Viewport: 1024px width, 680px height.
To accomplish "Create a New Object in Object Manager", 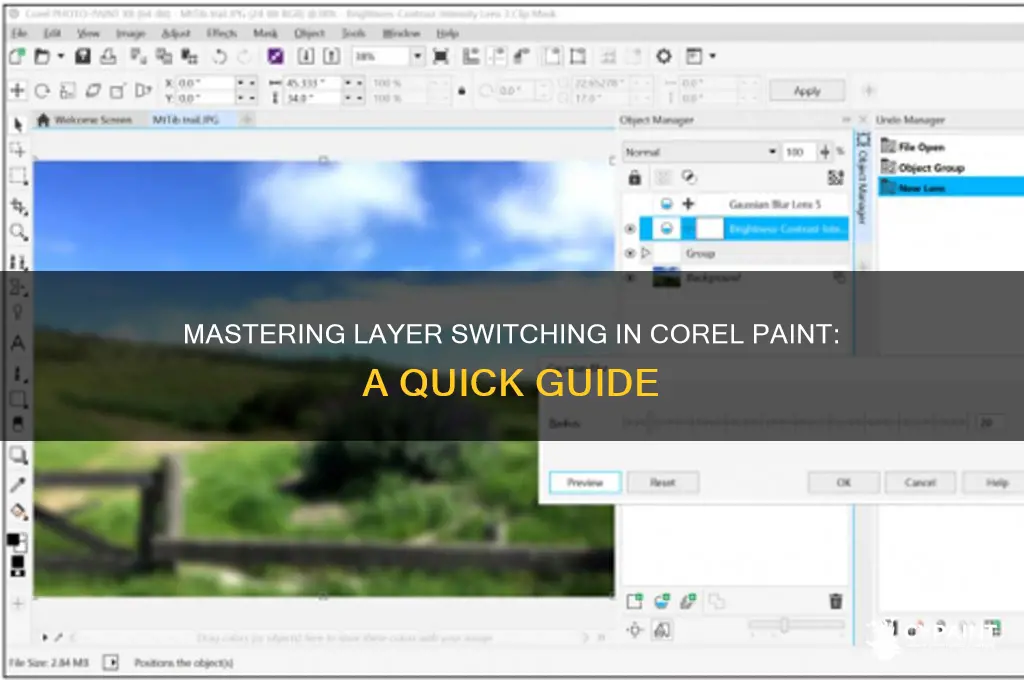I will pyautogui.click(x=634, y=601).
